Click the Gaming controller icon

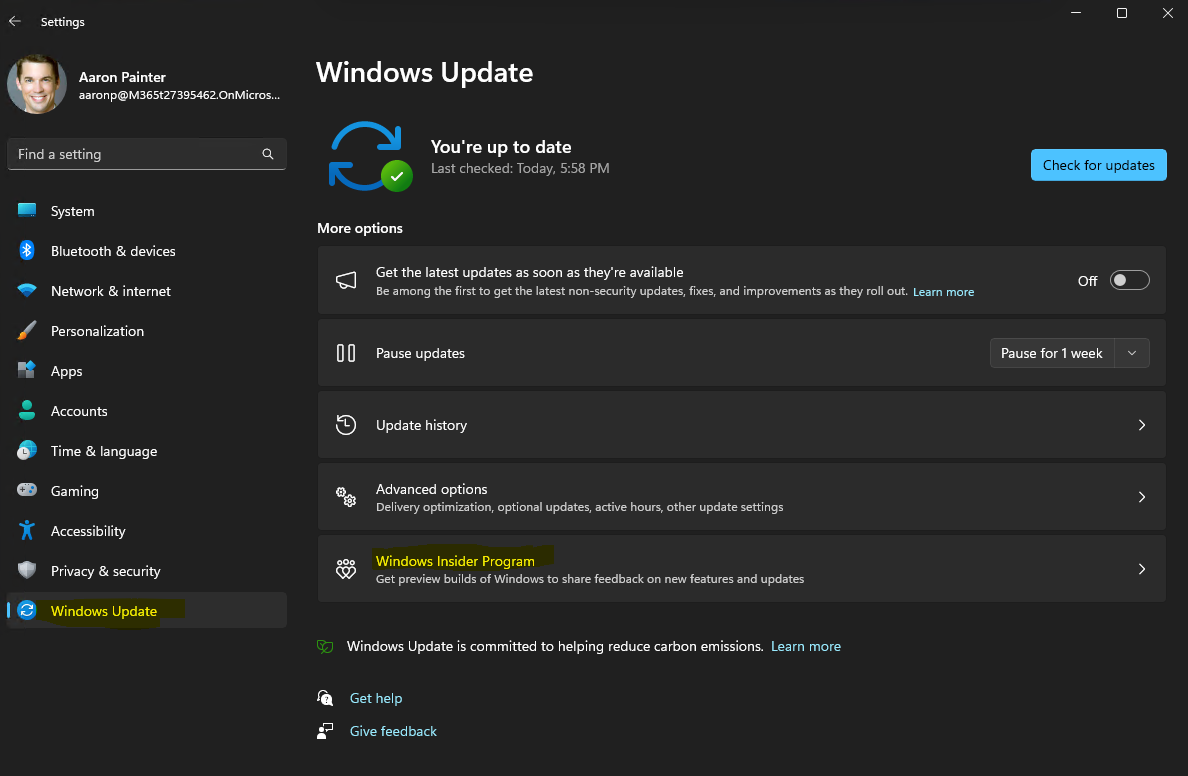[x=27, y=490]
